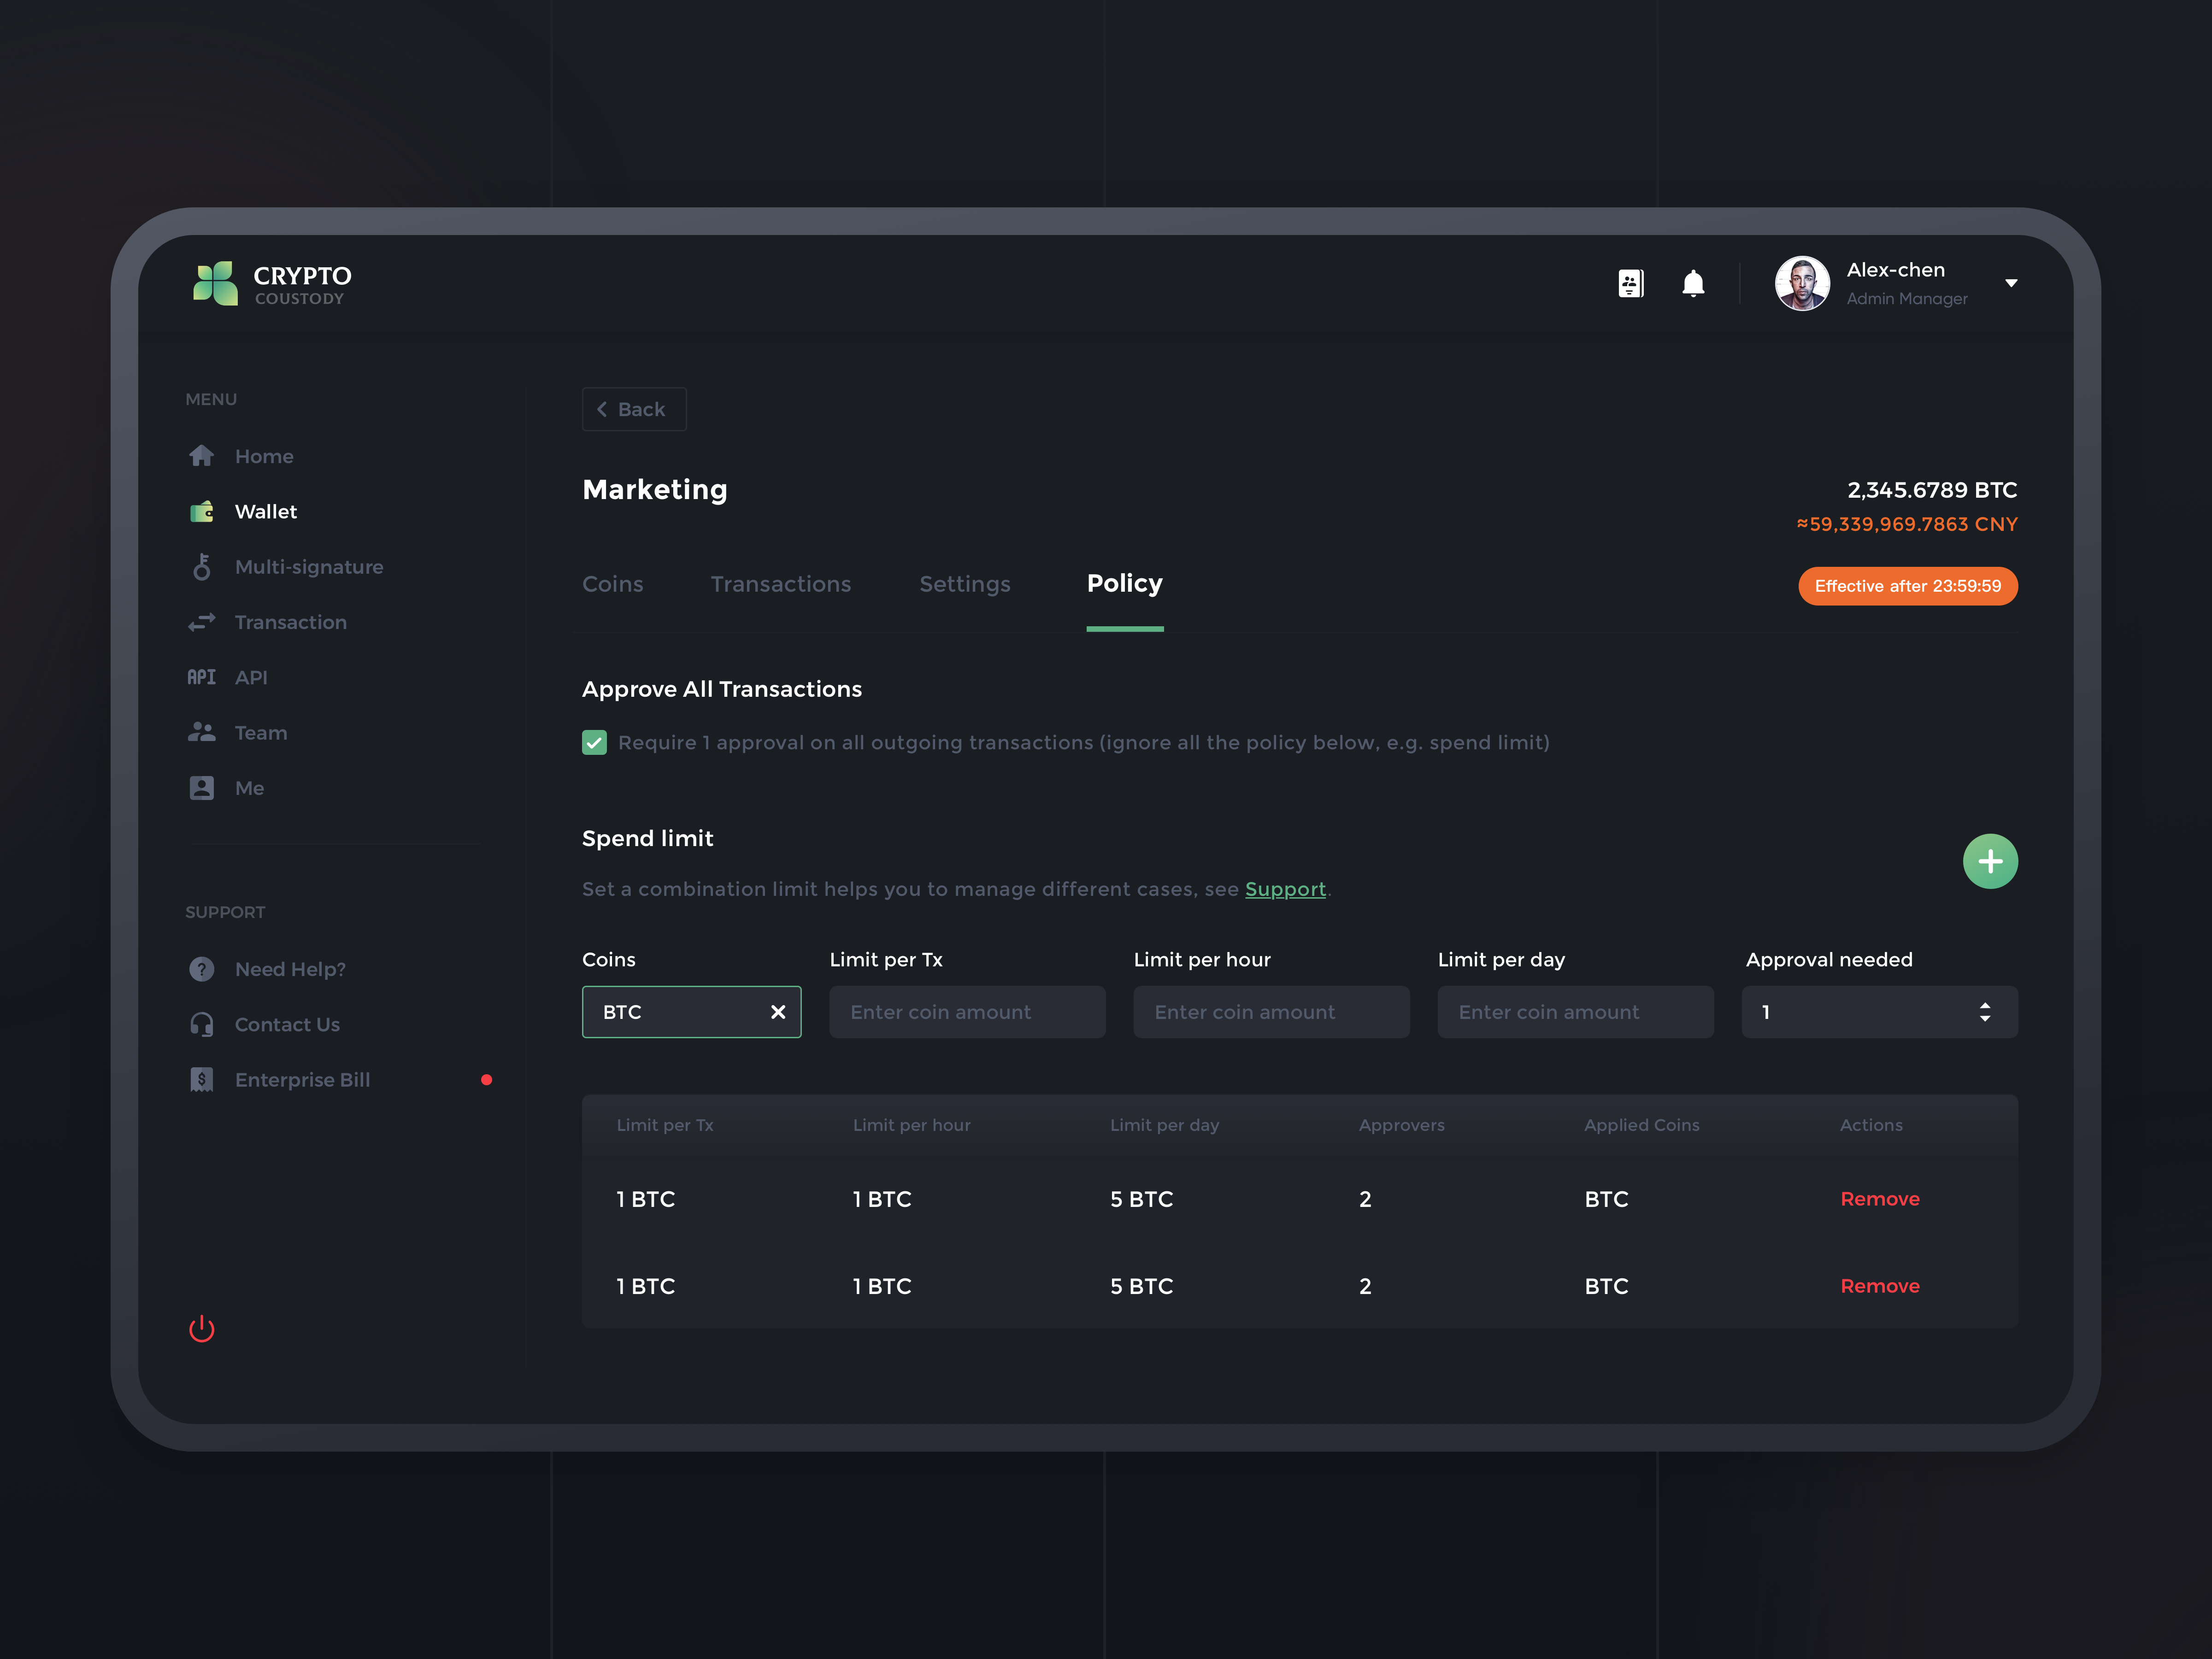Adjust Approval needed stepper arrows
Screen dimensions: 2212x1659
1984,1012
